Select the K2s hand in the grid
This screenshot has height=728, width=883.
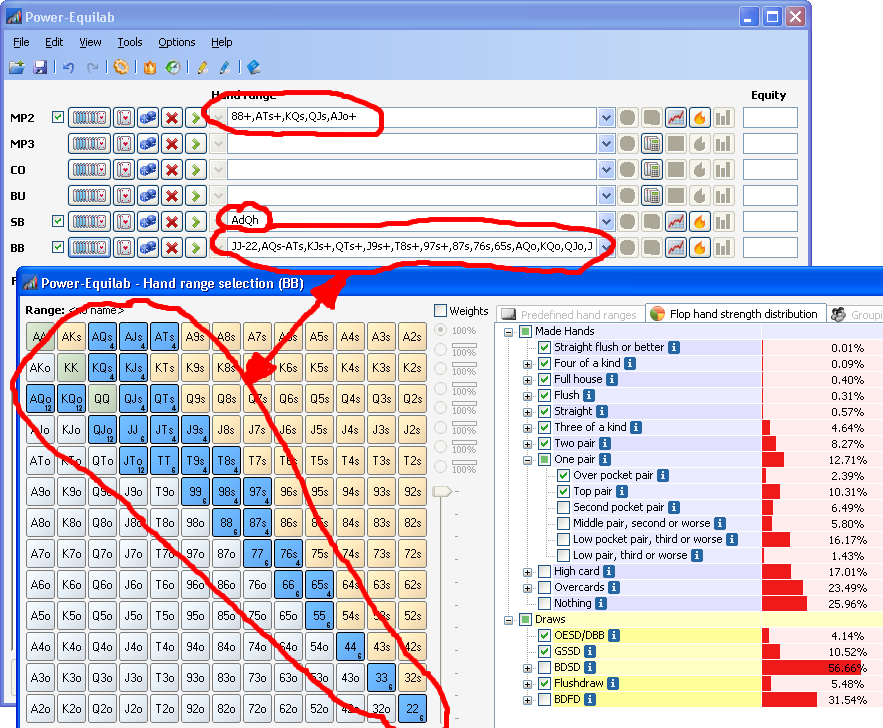[x=412, y=368]
